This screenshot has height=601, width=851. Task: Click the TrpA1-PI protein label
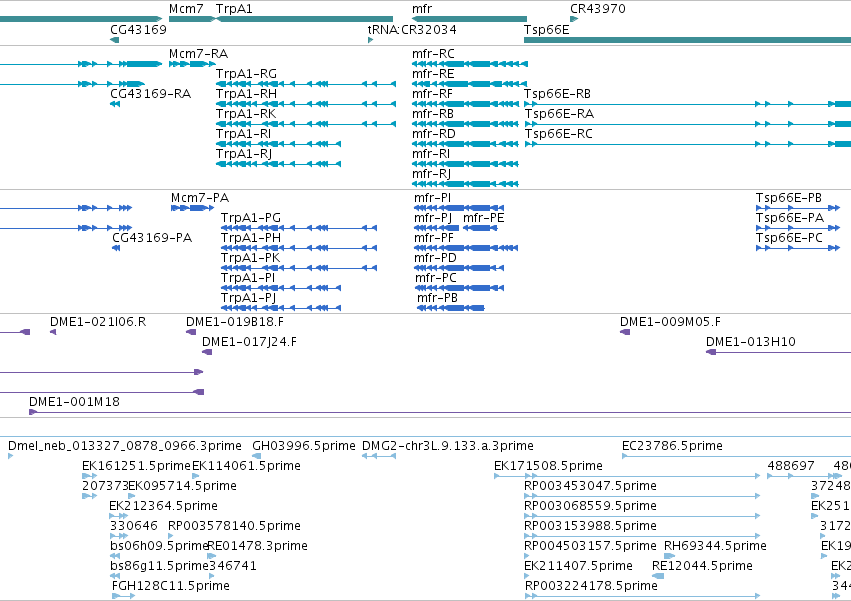tap(248, 278)
